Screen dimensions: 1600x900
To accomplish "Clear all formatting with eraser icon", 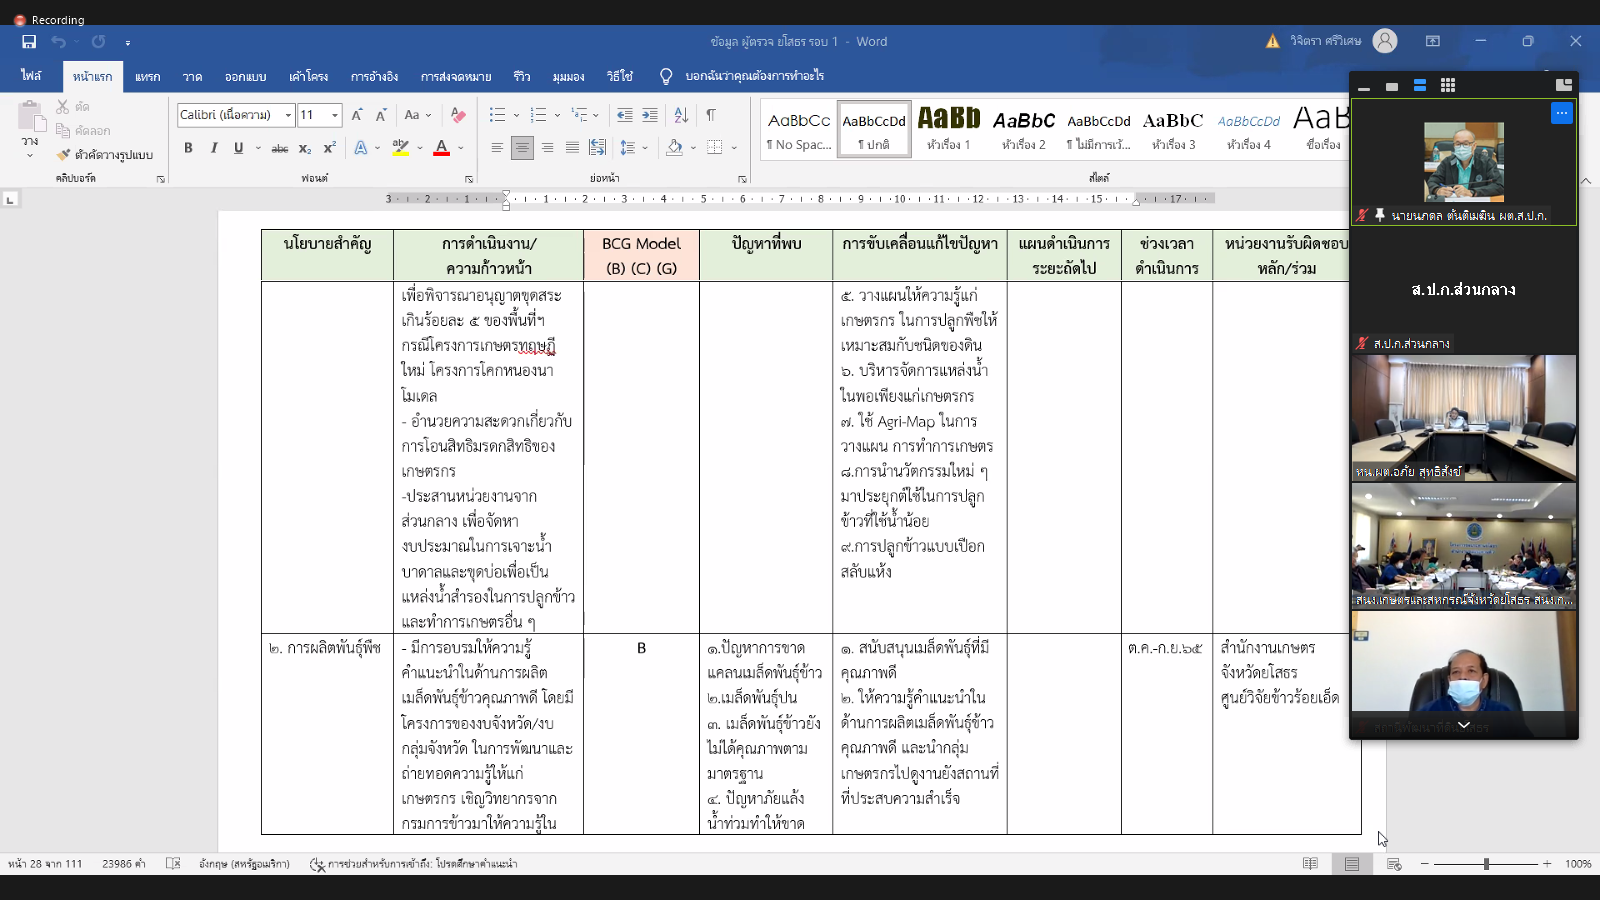I will click(458, 115).
